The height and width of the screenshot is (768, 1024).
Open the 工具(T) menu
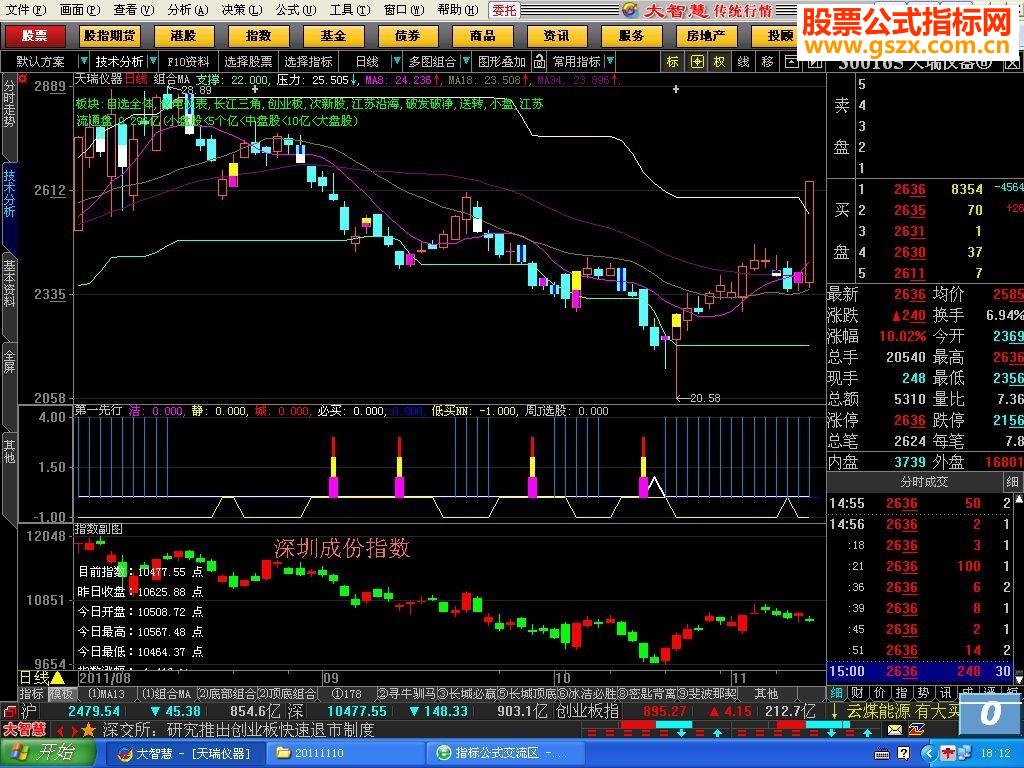(349, 10)
